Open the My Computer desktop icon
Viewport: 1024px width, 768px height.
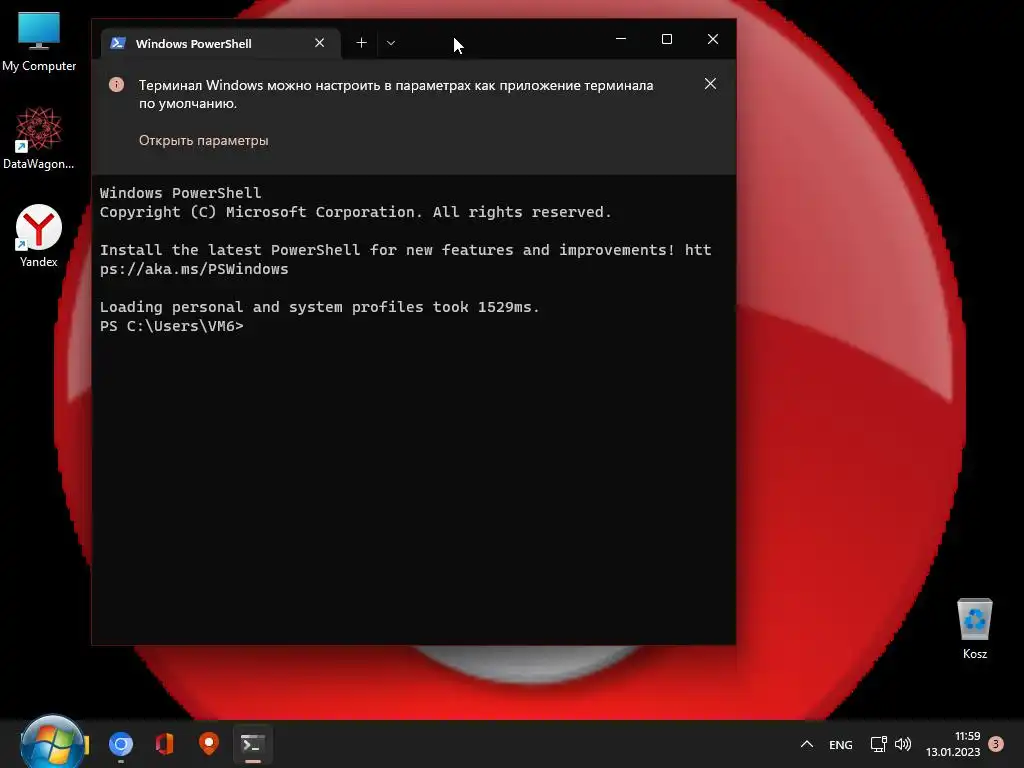point(39,42)
